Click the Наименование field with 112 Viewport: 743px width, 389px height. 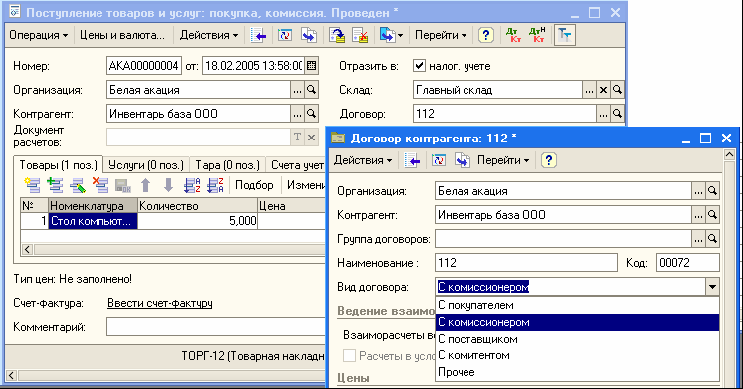[526, 262]
